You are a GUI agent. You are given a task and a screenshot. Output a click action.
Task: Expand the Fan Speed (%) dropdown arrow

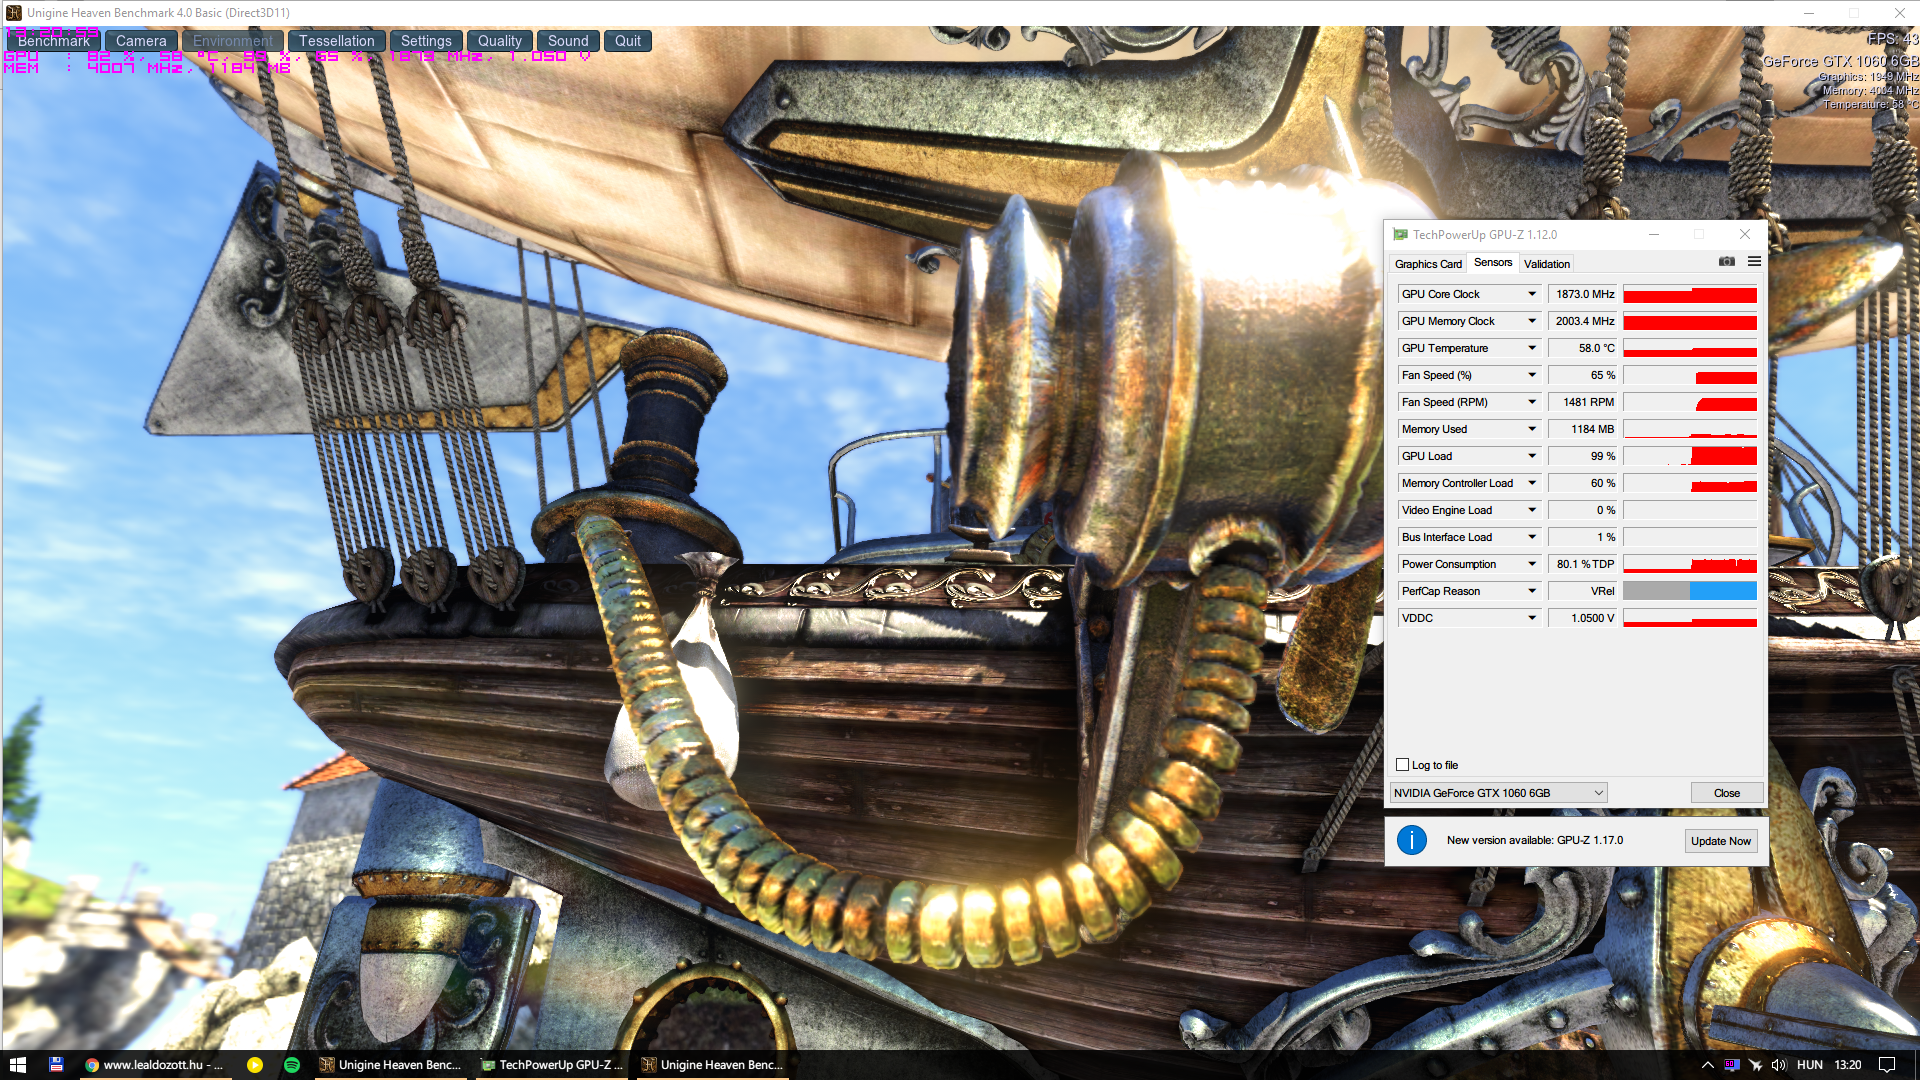[1531, 375]
